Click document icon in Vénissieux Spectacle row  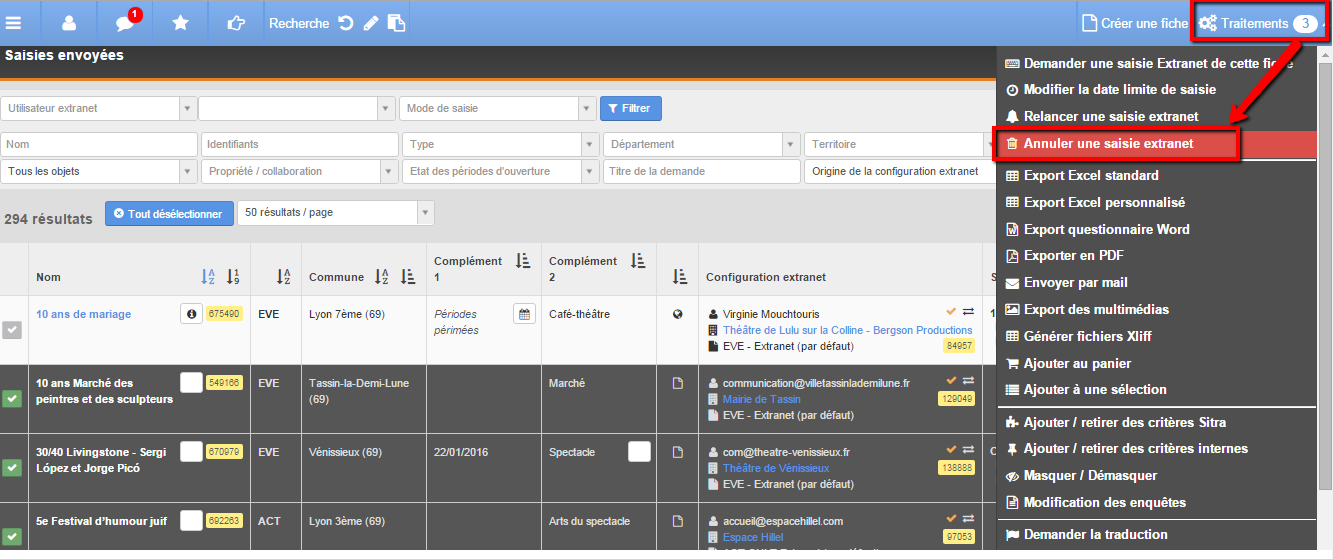tap(678, 452)
